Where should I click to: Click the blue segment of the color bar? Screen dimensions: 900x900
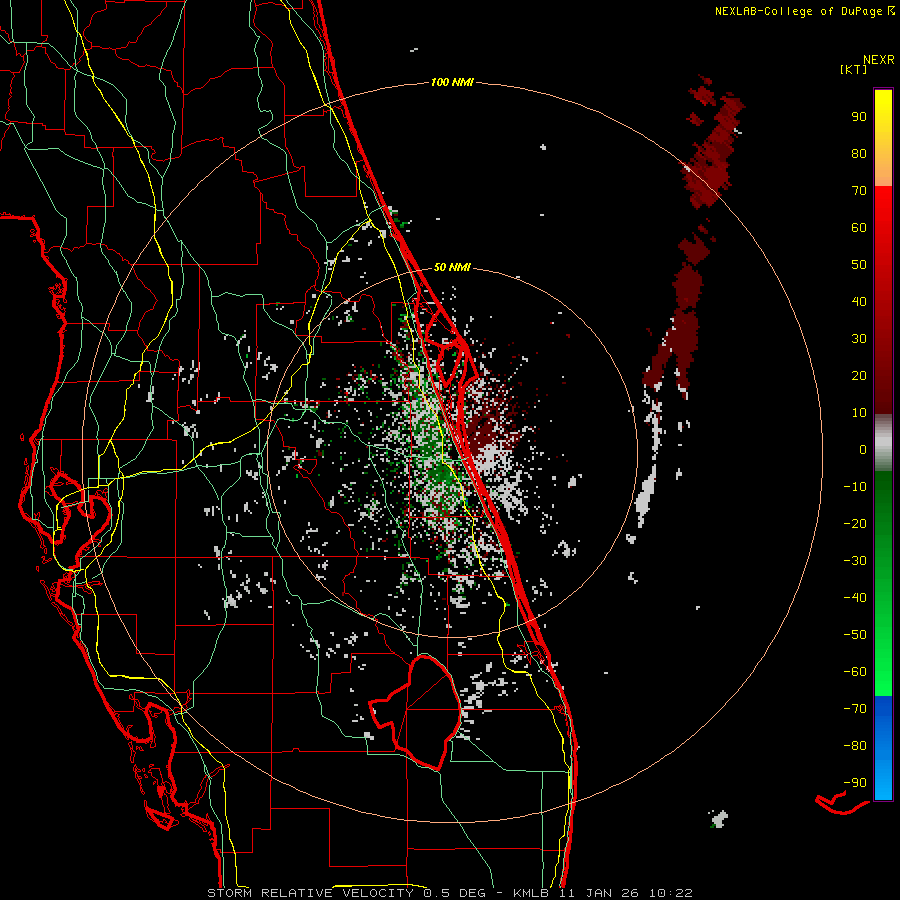883,748
